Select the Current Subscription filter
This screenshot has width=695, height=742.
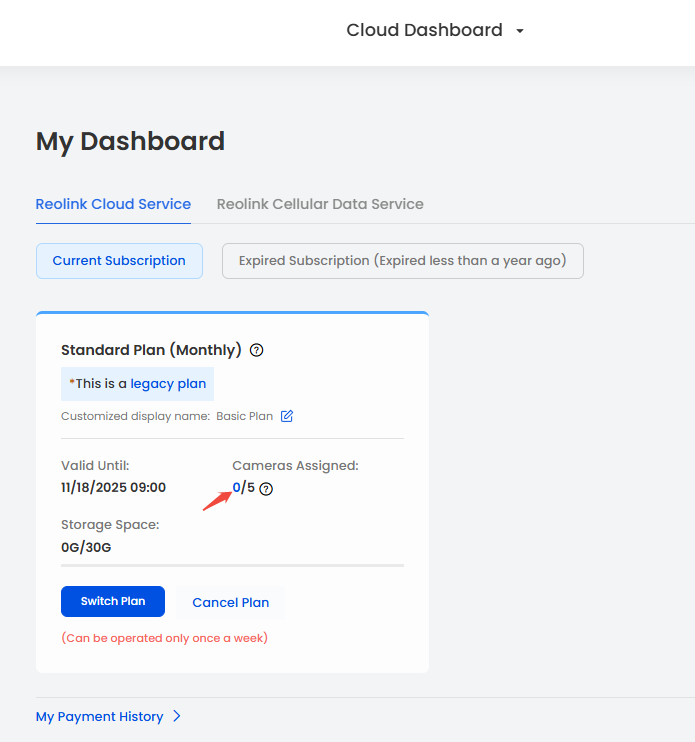pyautogui.click(x=119, y=261)
